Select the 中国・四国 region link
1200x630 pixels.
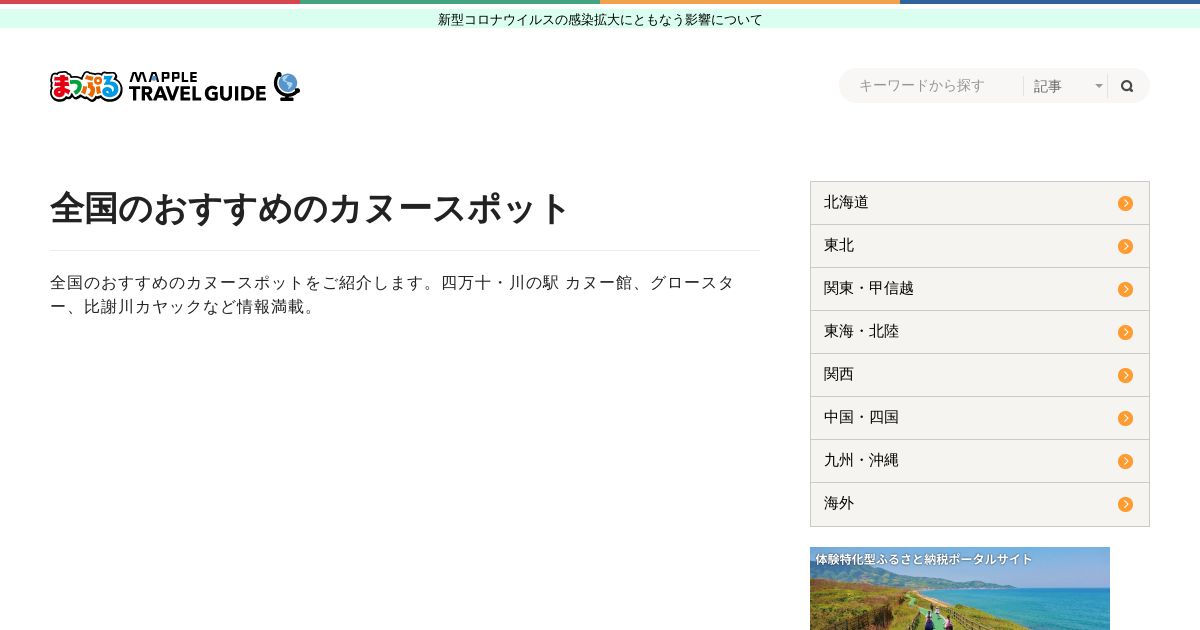980,418
